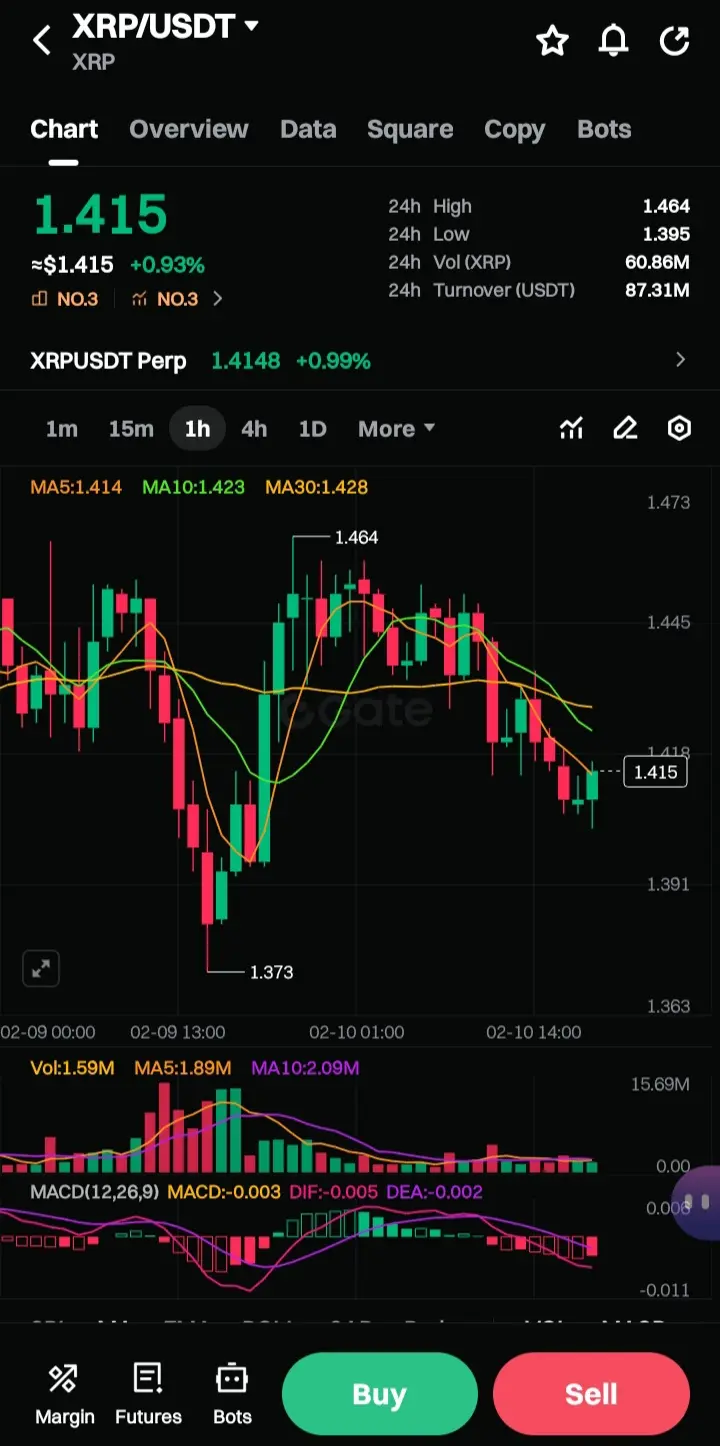Select the 1D timeframe

tap(313, 429)
